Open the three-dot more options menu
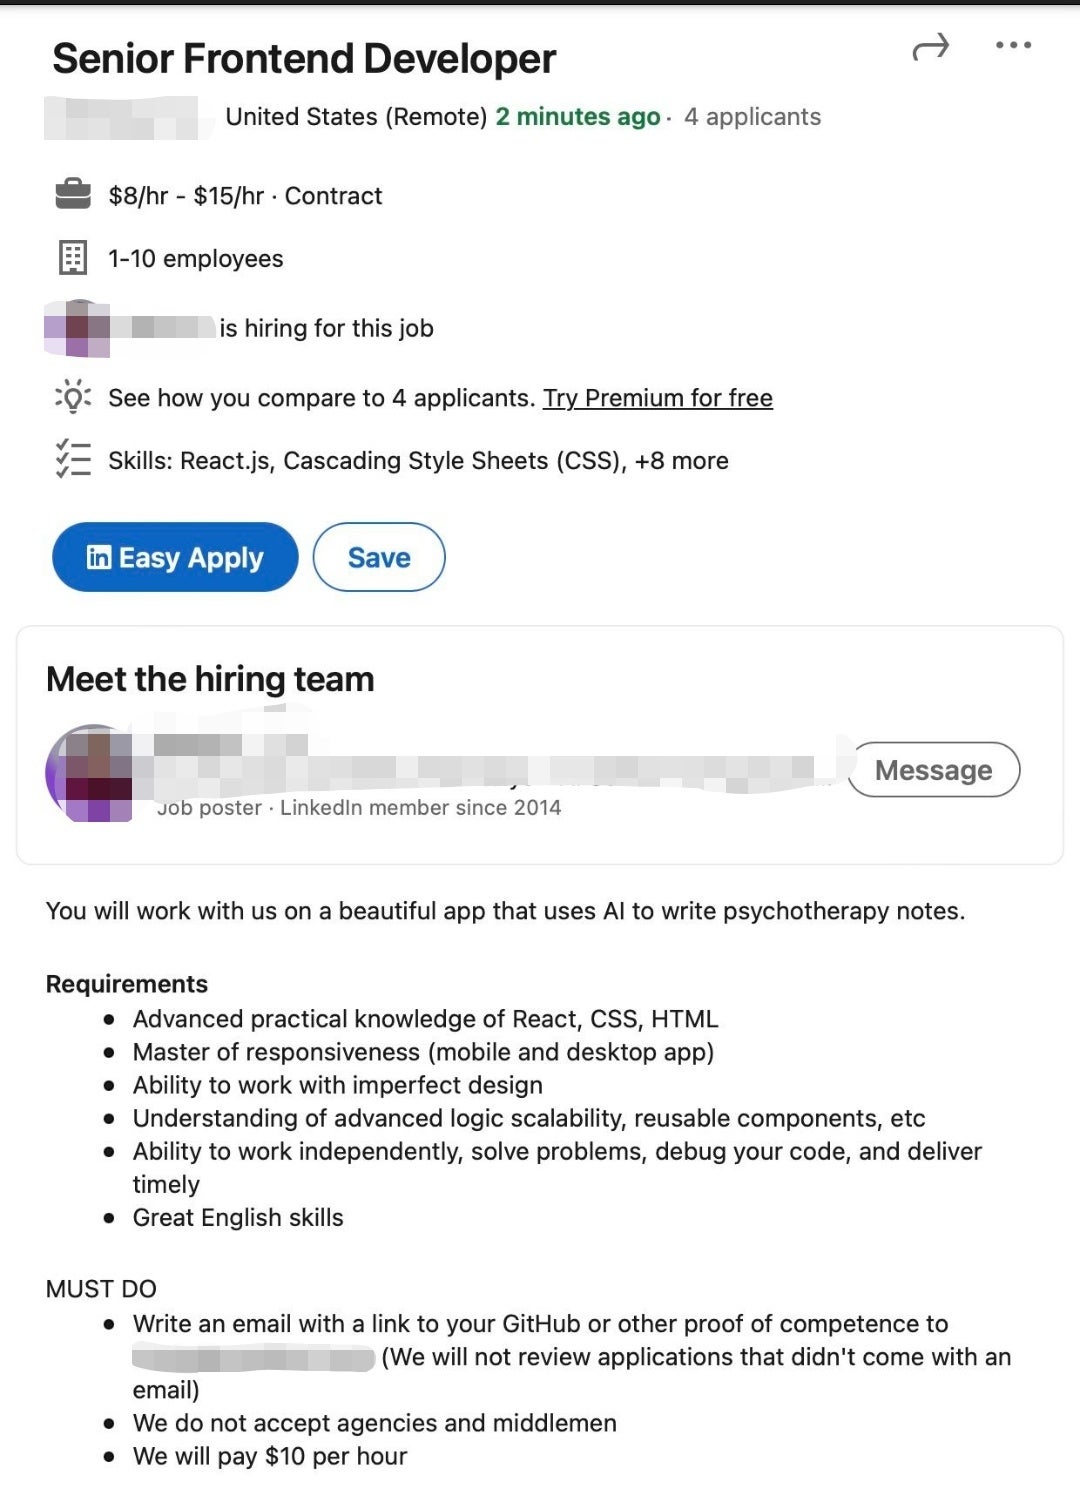The height and width of the screenshot is (1490, 1080). click(1013, 45)
